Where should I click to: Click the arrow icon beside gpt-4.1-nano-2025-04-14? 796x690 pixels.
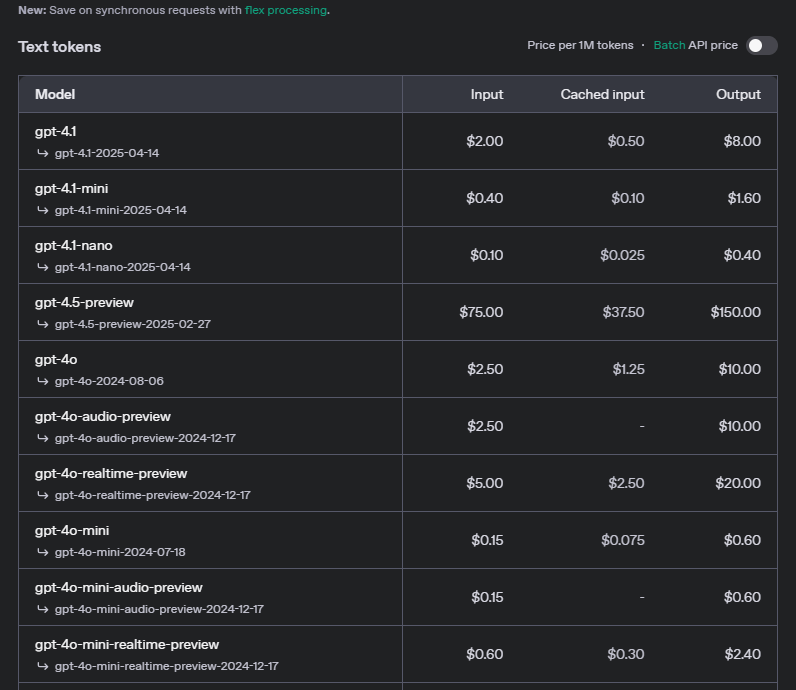[43, 267]
